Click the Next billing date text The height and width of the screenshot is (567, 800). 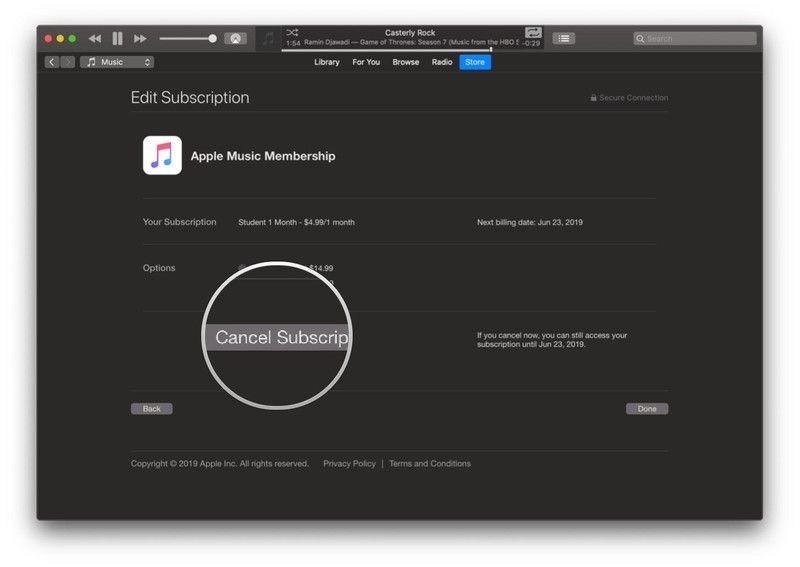(x=530, y=222)
